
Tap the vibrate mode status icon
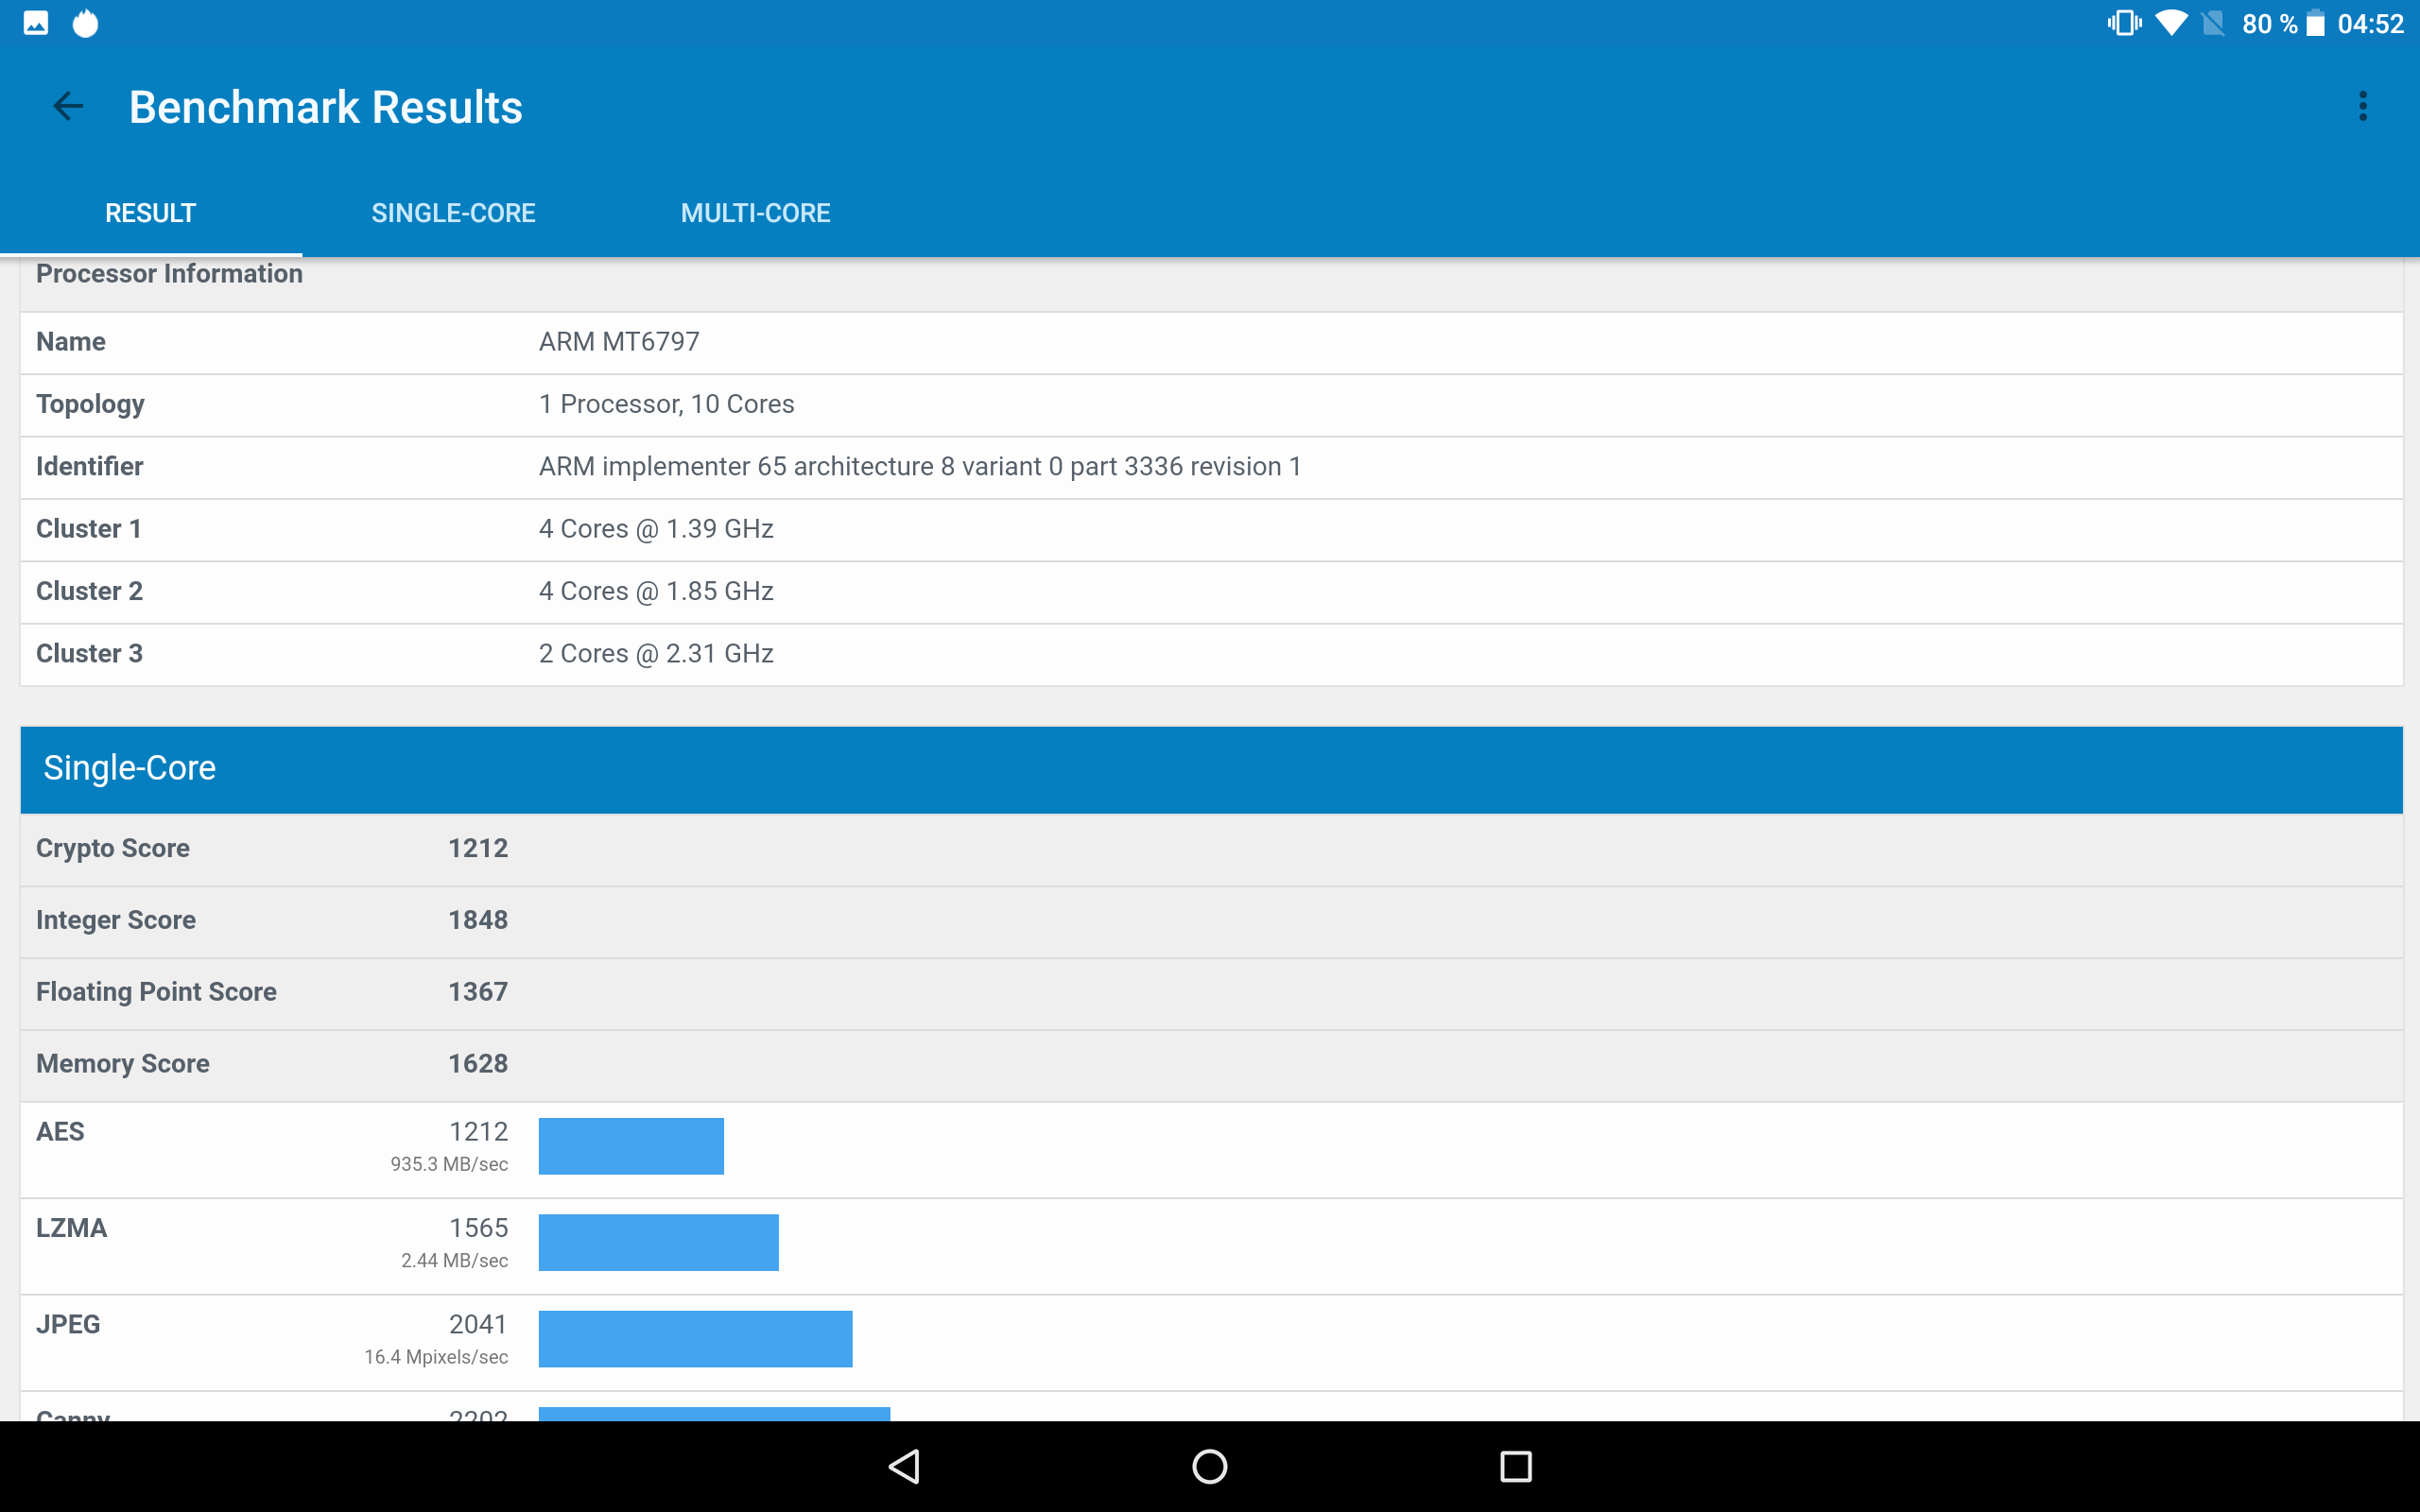(2123, 23)
